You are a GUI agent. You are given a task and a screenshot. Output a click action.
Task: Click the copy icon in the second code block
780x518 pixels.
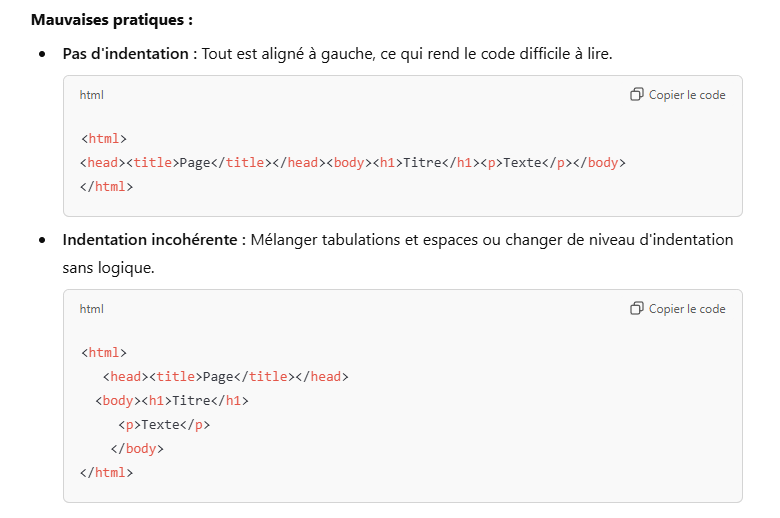(x=636, y=309)
